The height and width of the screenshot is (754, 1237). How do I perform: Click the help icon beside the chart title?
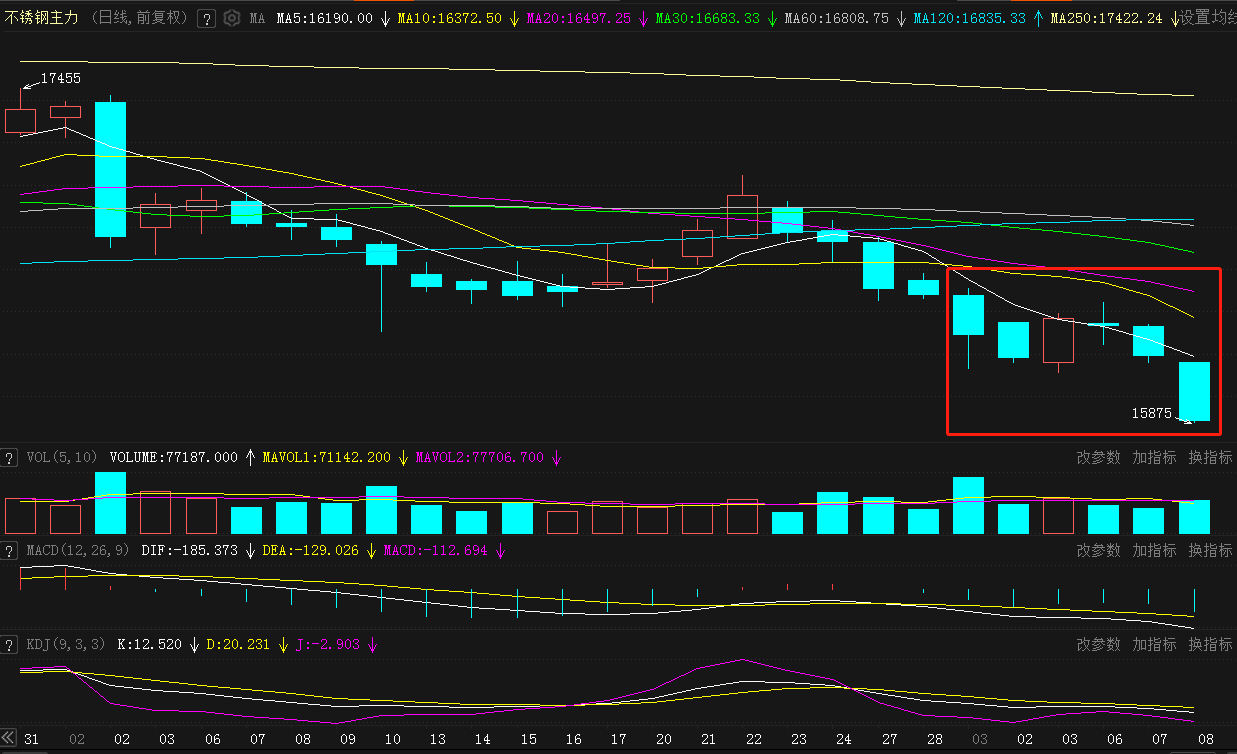[x=206, y=18]
